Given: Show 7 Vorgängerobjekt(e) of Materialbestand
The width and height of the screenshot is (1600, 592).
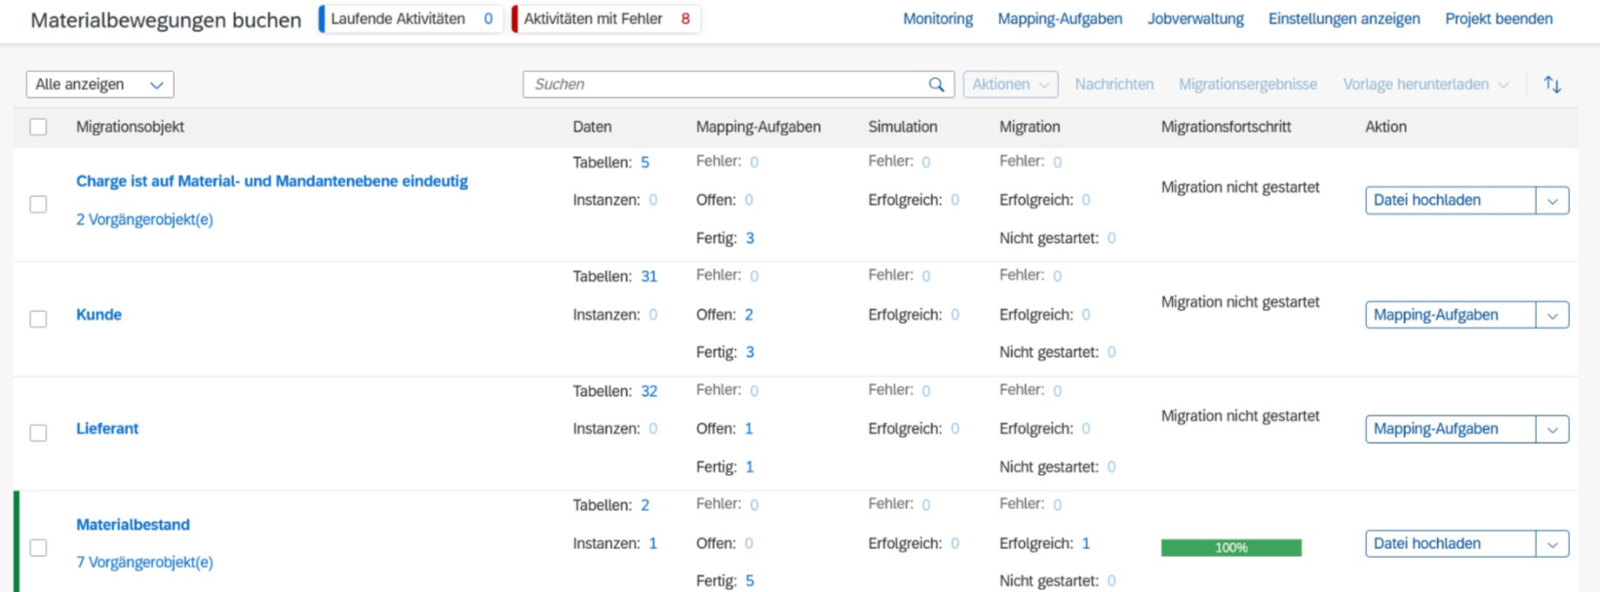Looking at the screenshot, I should tap(145, 563).
